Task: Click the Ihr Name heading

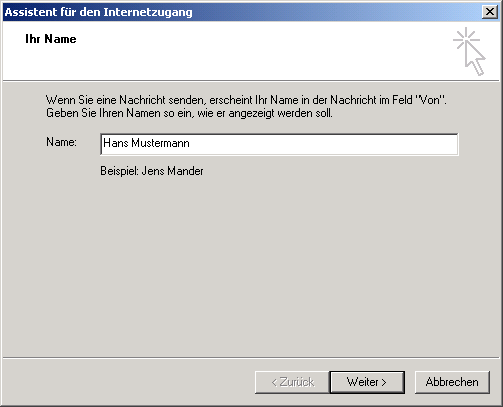Action: click(x=51, y=39)
